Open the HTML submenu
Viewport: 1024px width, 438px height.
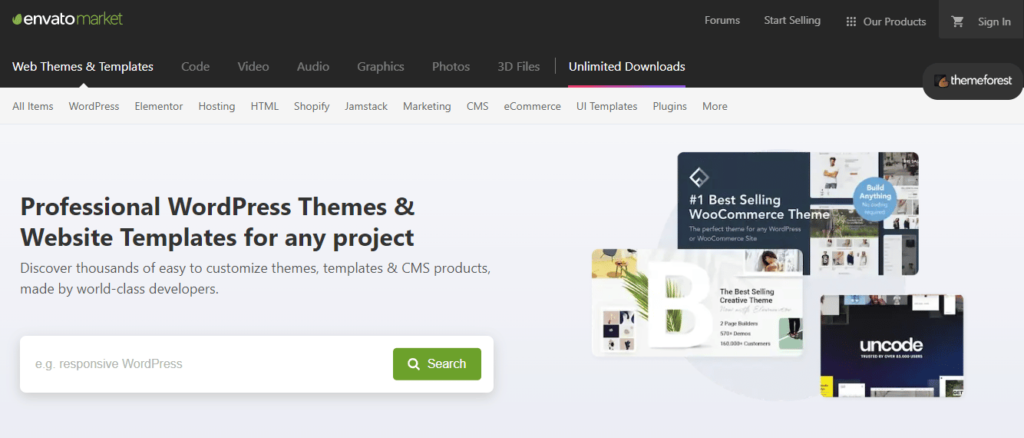tap(264, 106)
